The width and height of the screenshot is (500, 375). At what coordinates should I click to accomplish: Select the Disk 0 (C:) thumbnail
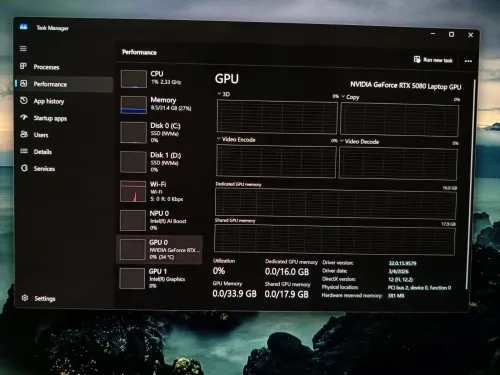[133, 132]
